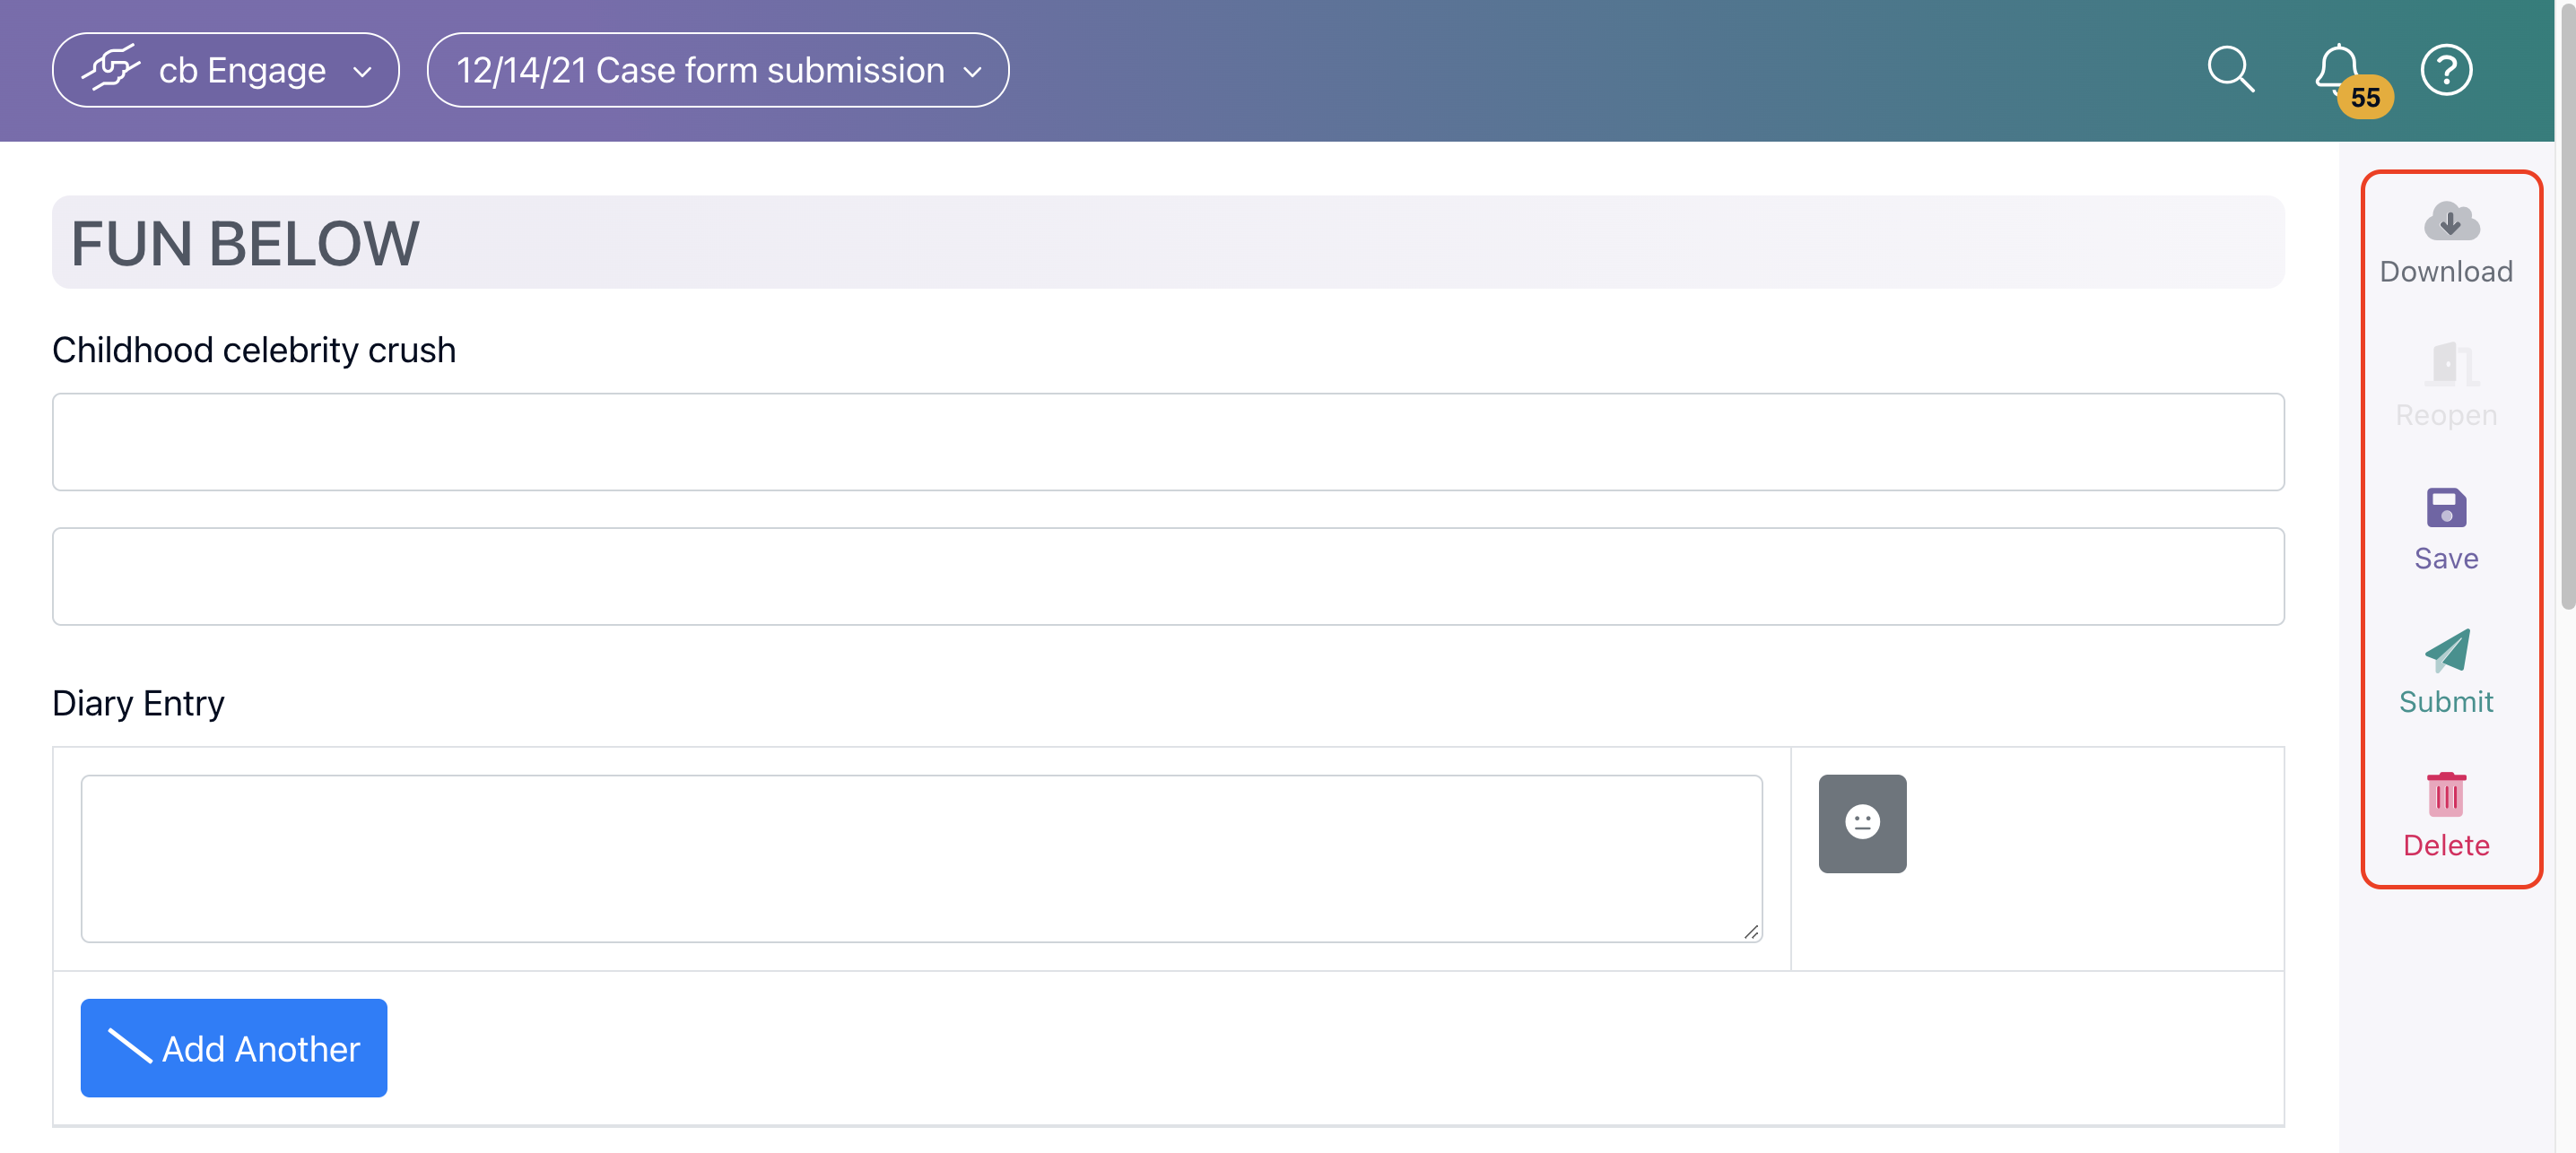Screen dimensions: 2576x1153
Task: Expand 12/14/21 Case form submission dropdown
Action: tap(718, 70)
